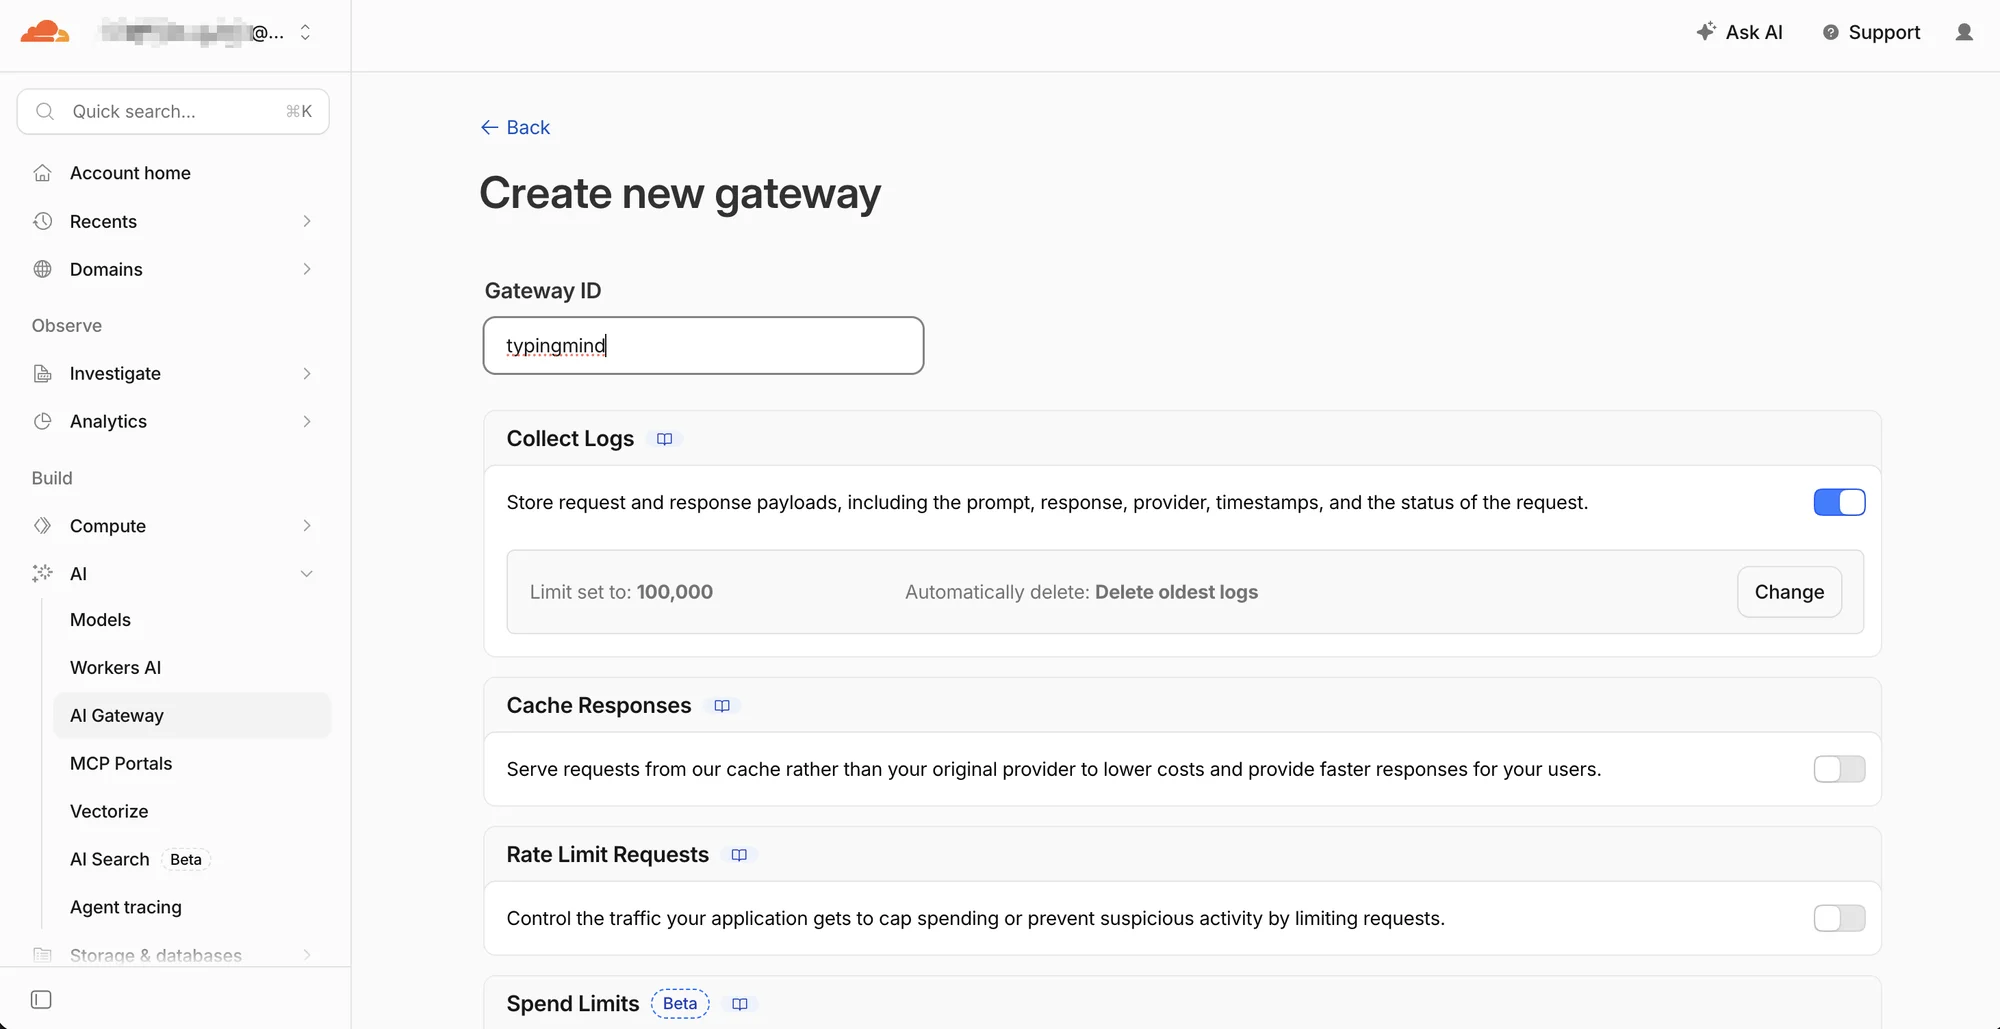
Task: Expand the Investigate chevron
Action: point(307,373)
